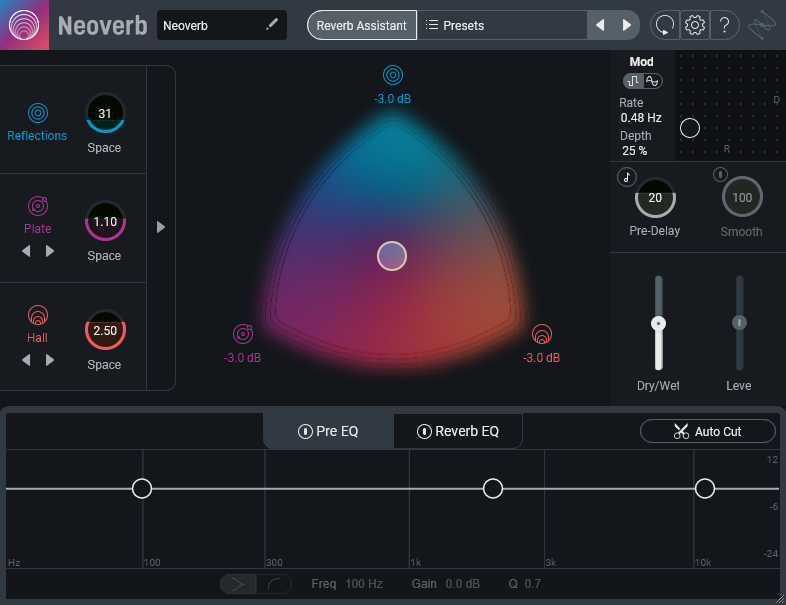Image resolution: width=786 pixels, height=605 pixels.
Task: Open the Presets browser
Action: tap(455, 25)
